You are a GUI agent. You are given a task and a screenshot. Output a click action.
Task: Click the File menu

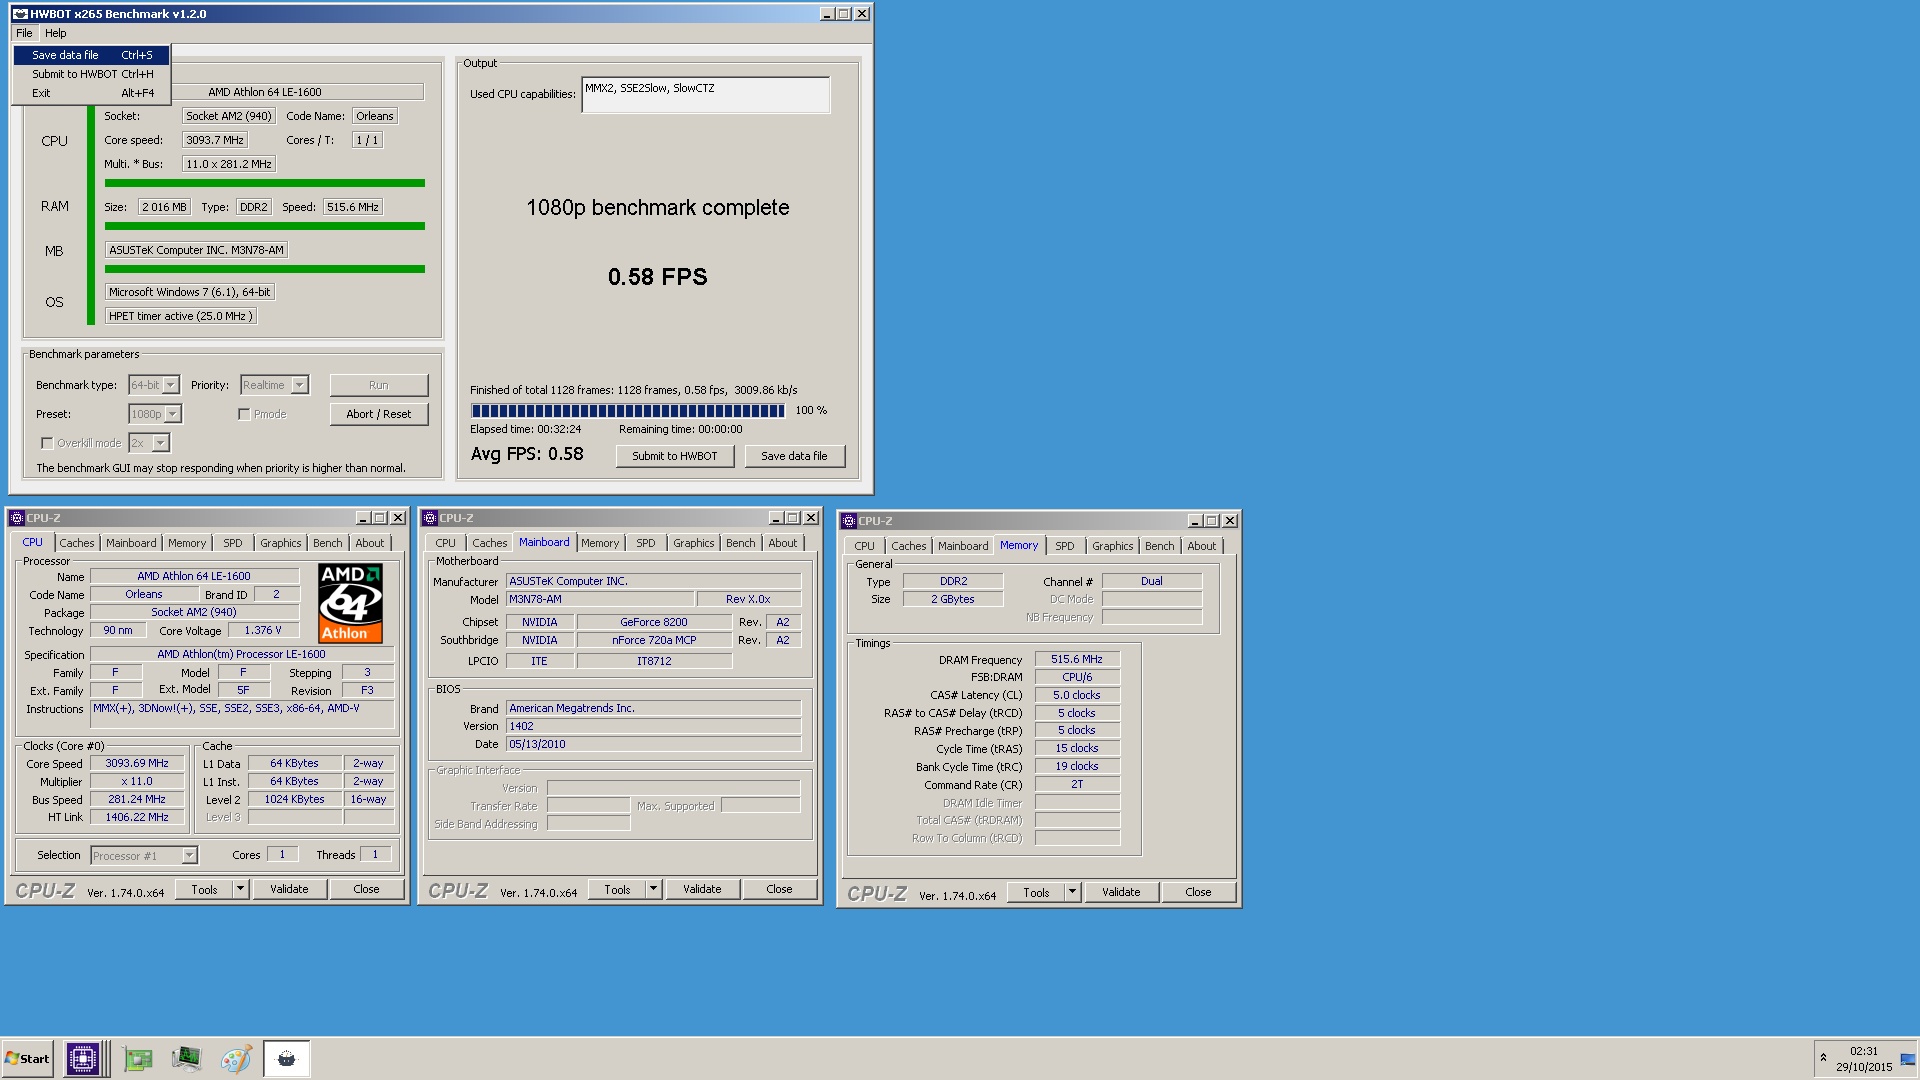(x=24, y=33)
